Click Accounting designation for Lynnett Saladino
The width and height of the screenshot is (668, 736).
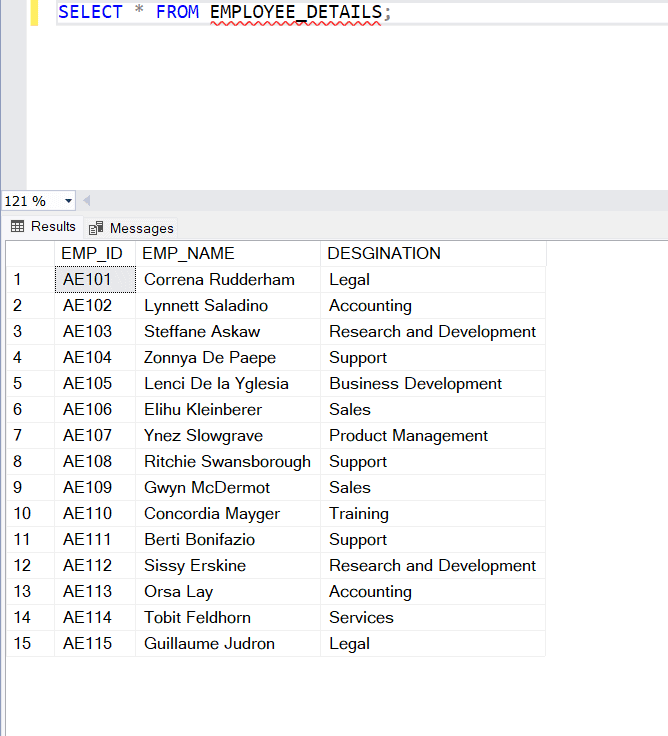tap(433, 306)
